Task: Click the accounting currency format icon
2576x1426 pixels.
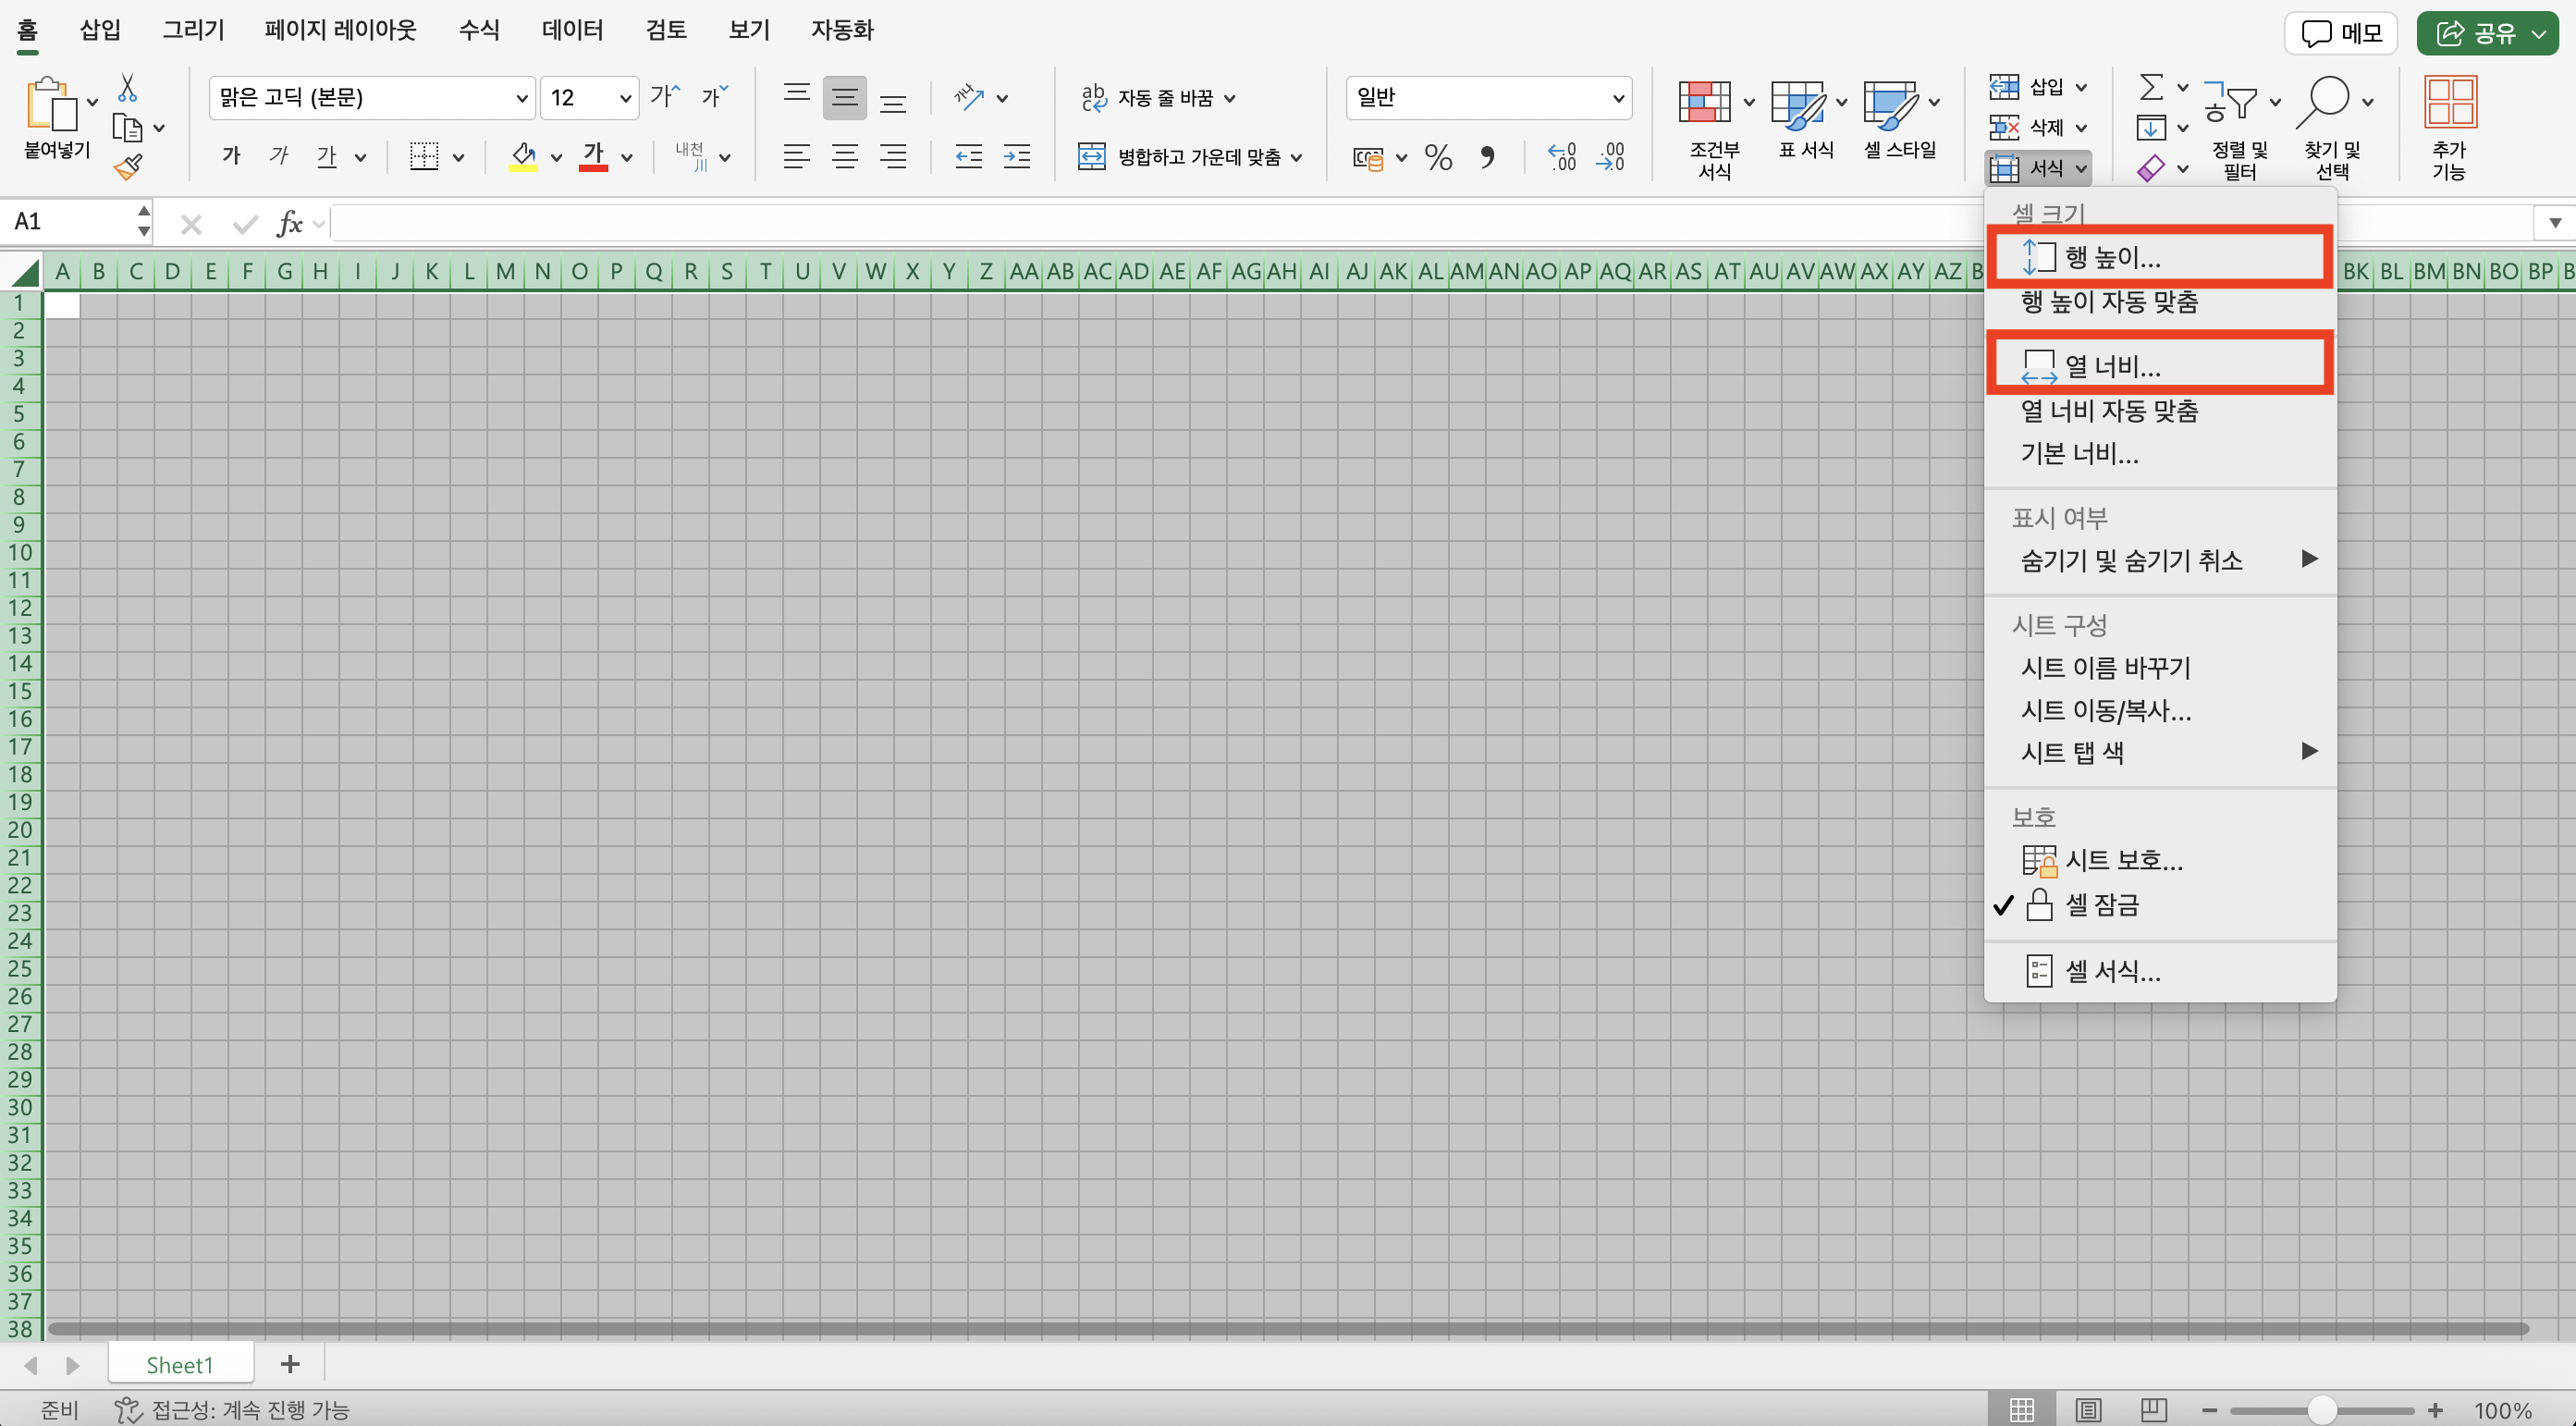Action: [1368, 157]
